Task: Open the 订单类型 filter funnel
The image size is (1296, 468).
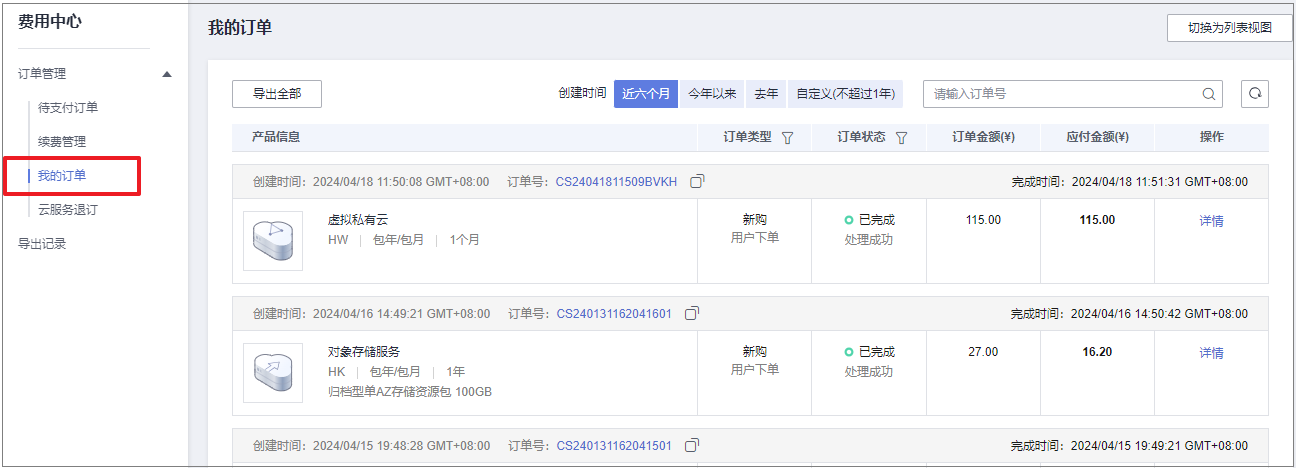Action: click(x=787, y=138)
